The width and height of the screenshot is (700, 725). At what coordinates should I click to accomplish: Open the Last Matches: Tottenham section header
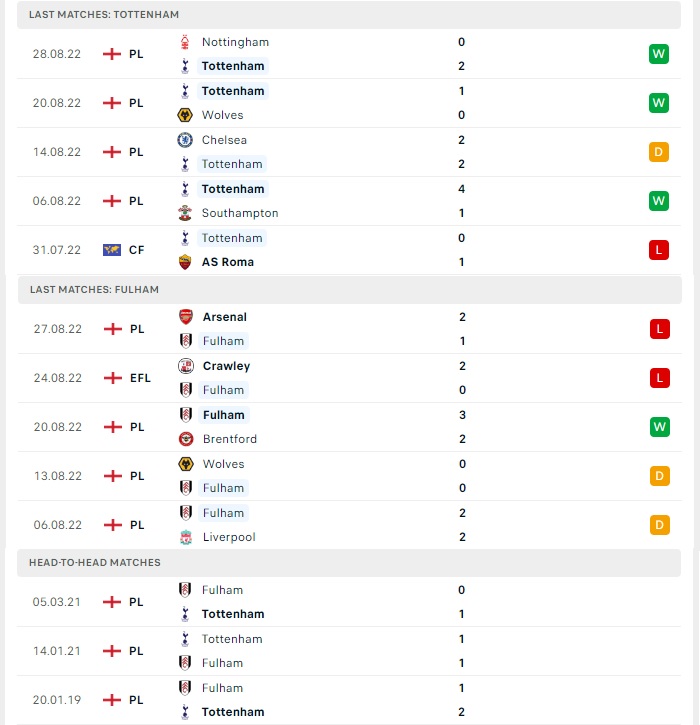pos(349,15)
